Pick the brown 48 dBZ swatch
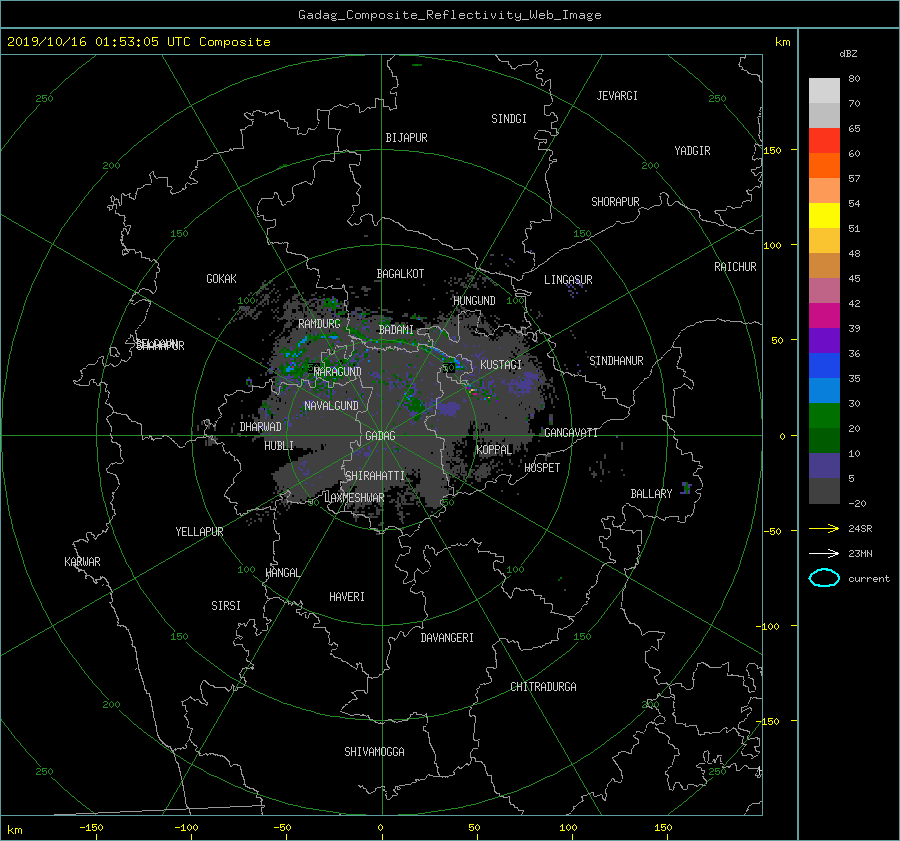 [824, 265]
